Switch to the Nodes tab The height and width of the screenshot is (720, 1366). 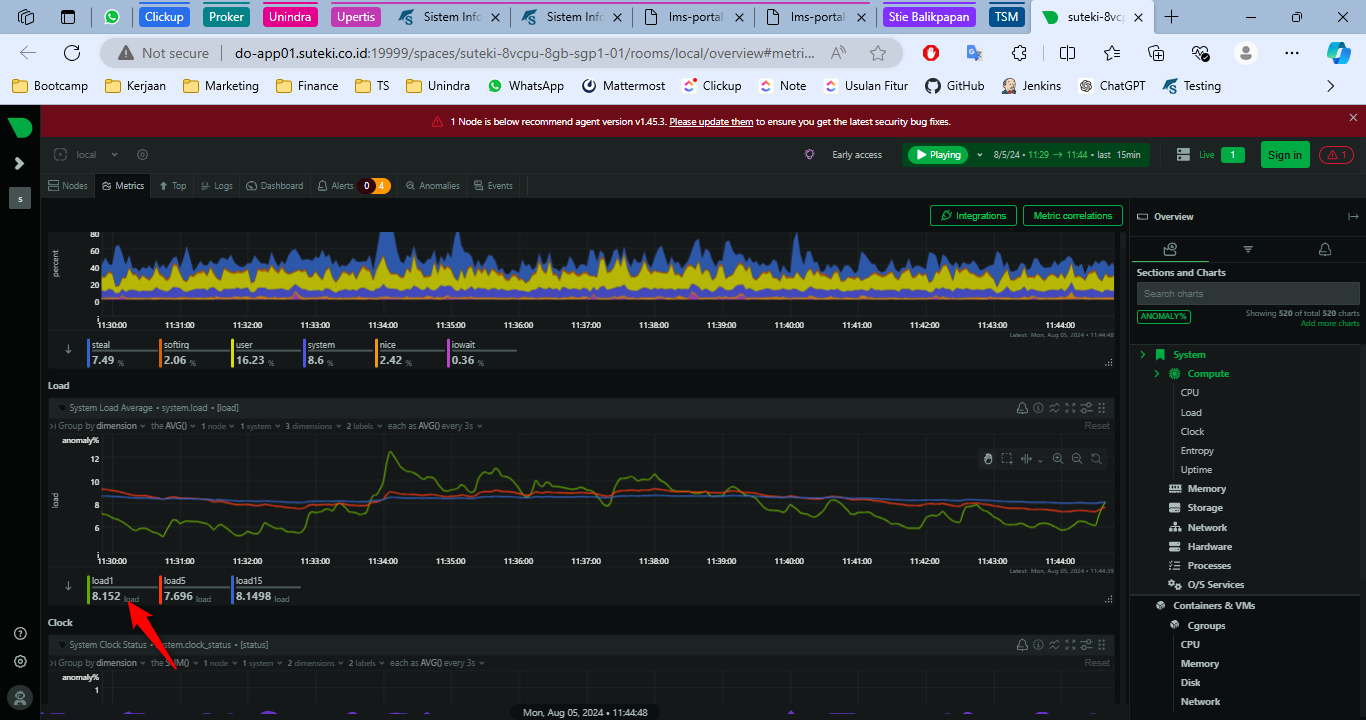click(68, 186)
